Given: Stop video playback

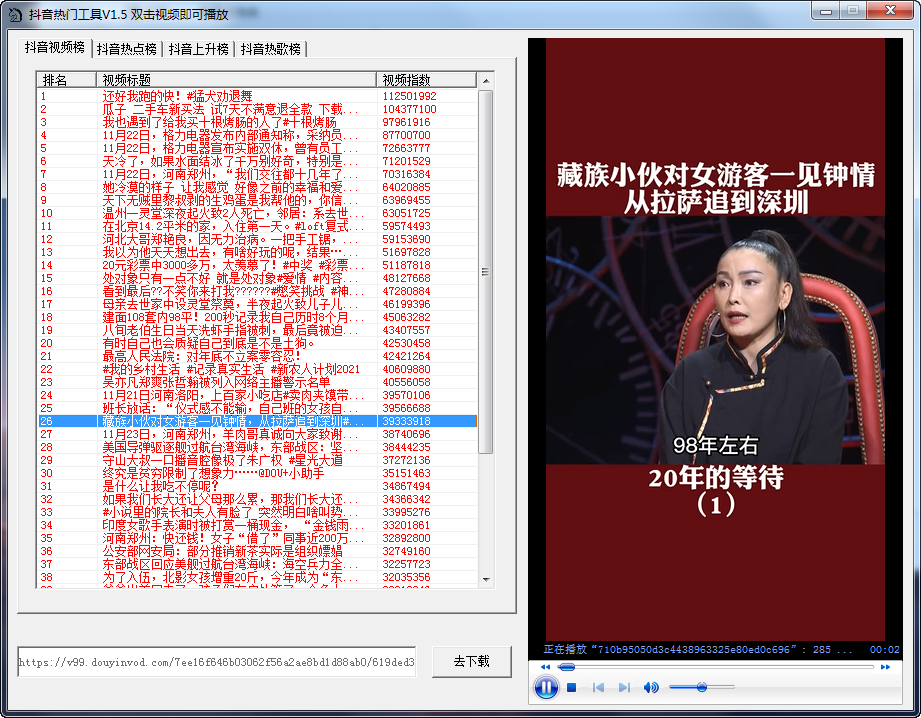Looking at the screenshot, I should (572, 687).
